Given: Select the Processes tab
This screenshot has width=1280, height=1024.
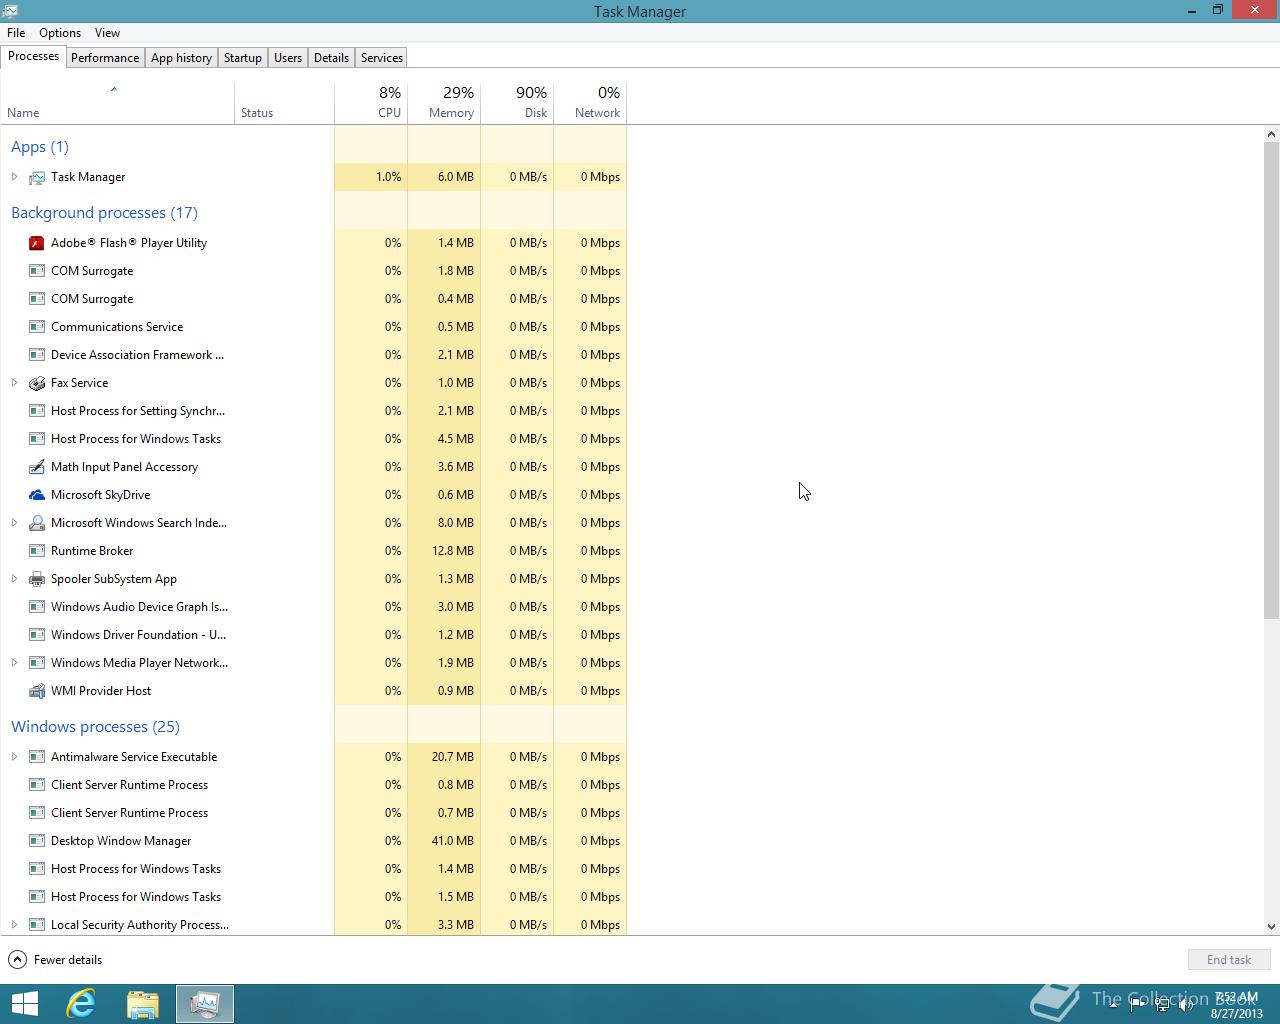Looking at the screenshot, I should coord(33,56).
